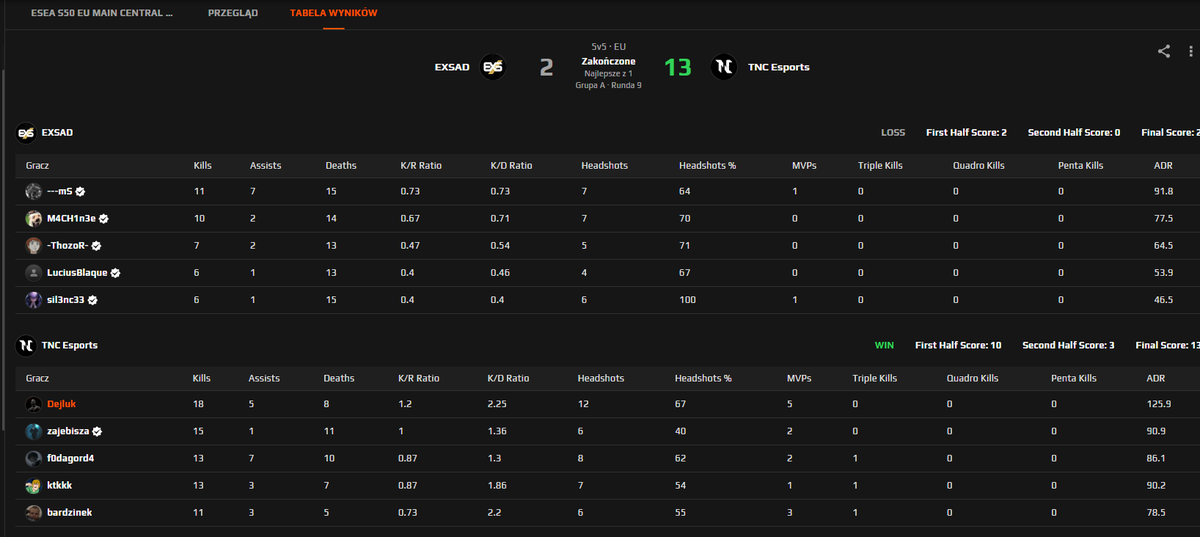Open player profile LuciusBlaque
This screenshot has height=537, width=1200.
coord(77,272)
